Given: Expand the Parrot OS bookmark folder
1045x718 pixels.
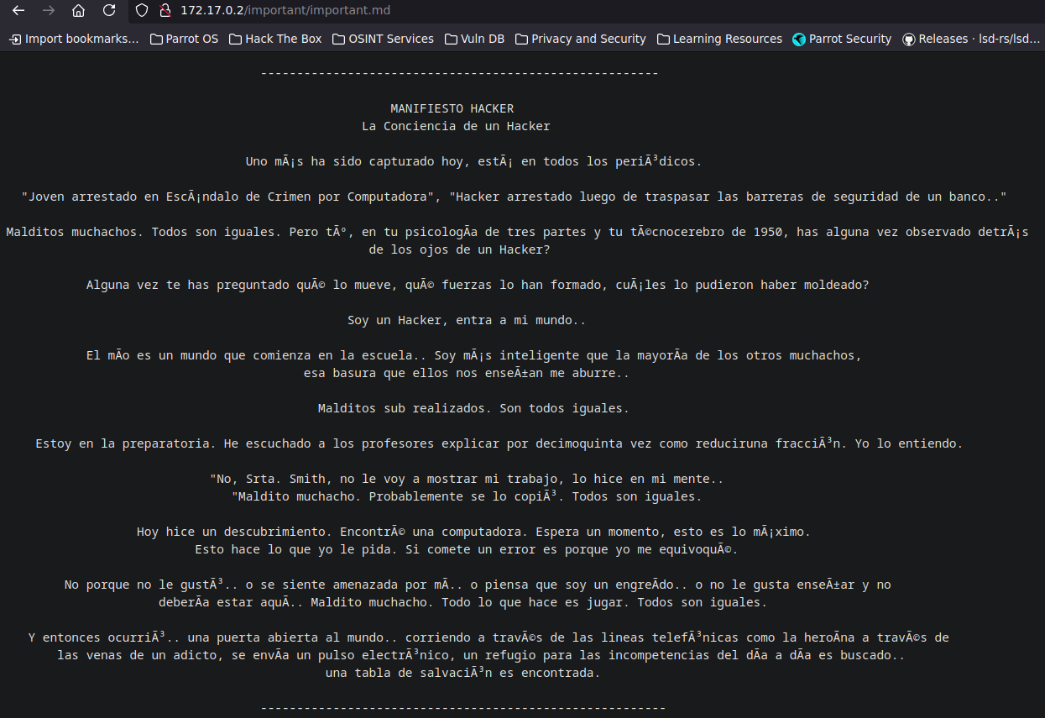Looking at the screenshot, I should (184, 39).
